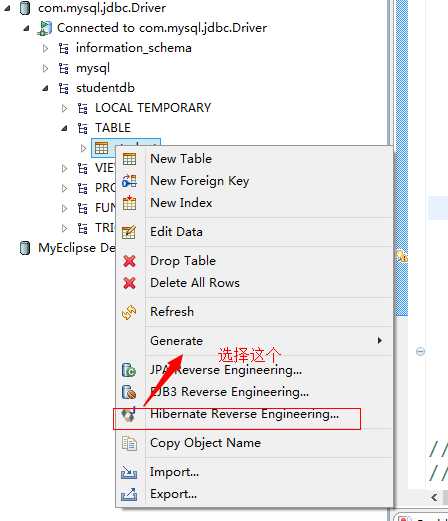This screenshot has height=521, width=448.
Task: Click the Hibernate Reverse Engineering icon
Action: click(x=129, y=414)
